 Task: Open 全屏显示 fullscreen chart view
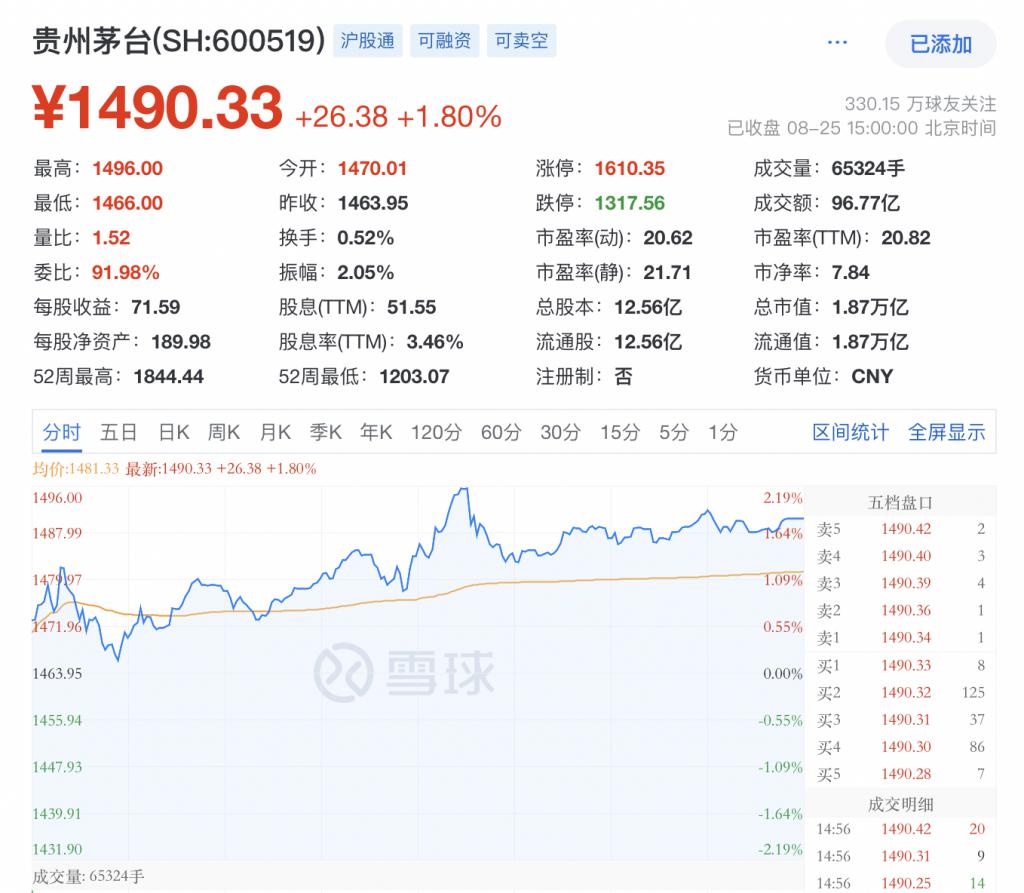click(946, 432)
